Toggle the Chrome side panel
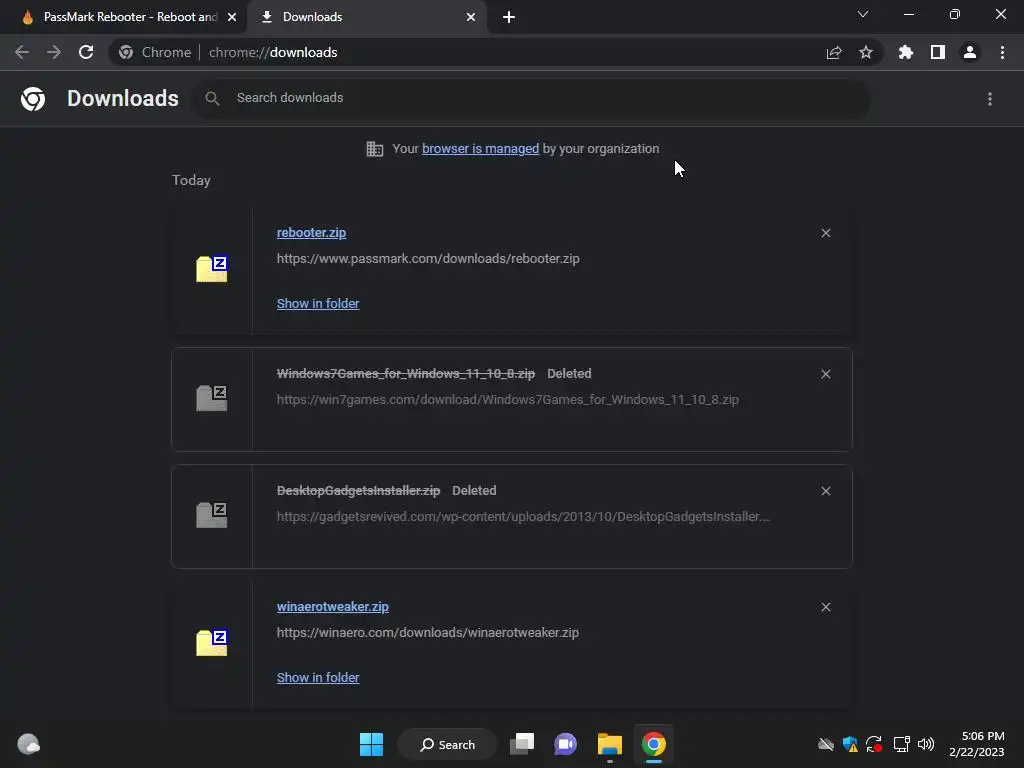Image resolution: width=1024 pixels, height=768 pixels. pos(938,52)
